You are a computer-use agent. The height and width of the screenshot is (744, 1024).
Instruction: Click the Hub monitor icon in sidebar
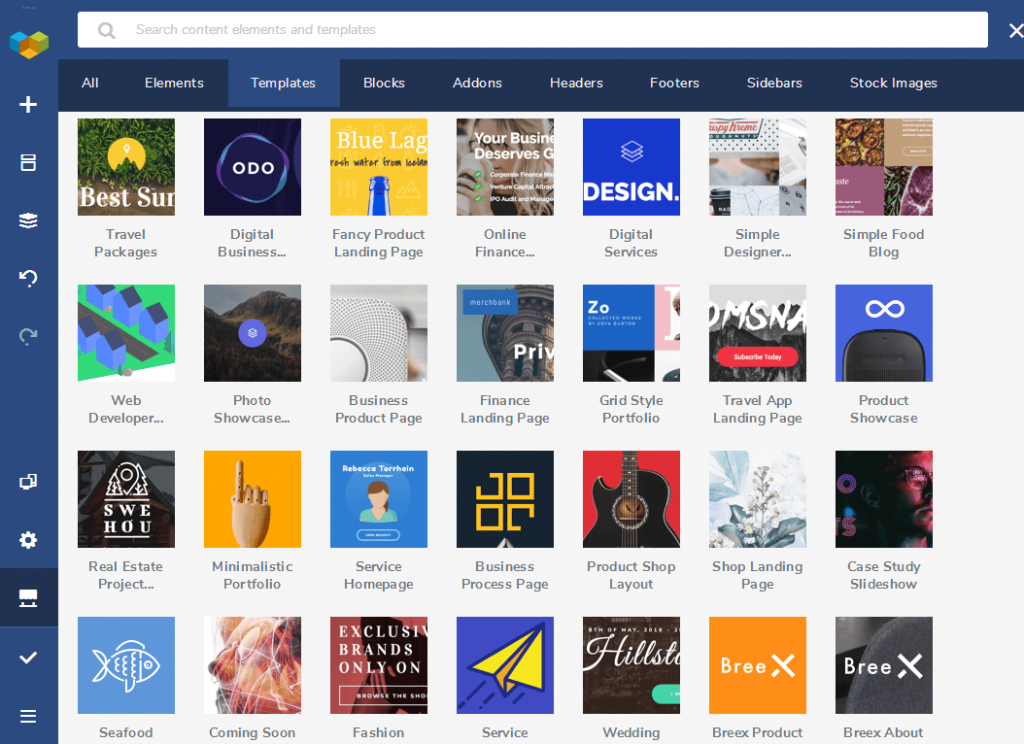[x=28, y=598]
